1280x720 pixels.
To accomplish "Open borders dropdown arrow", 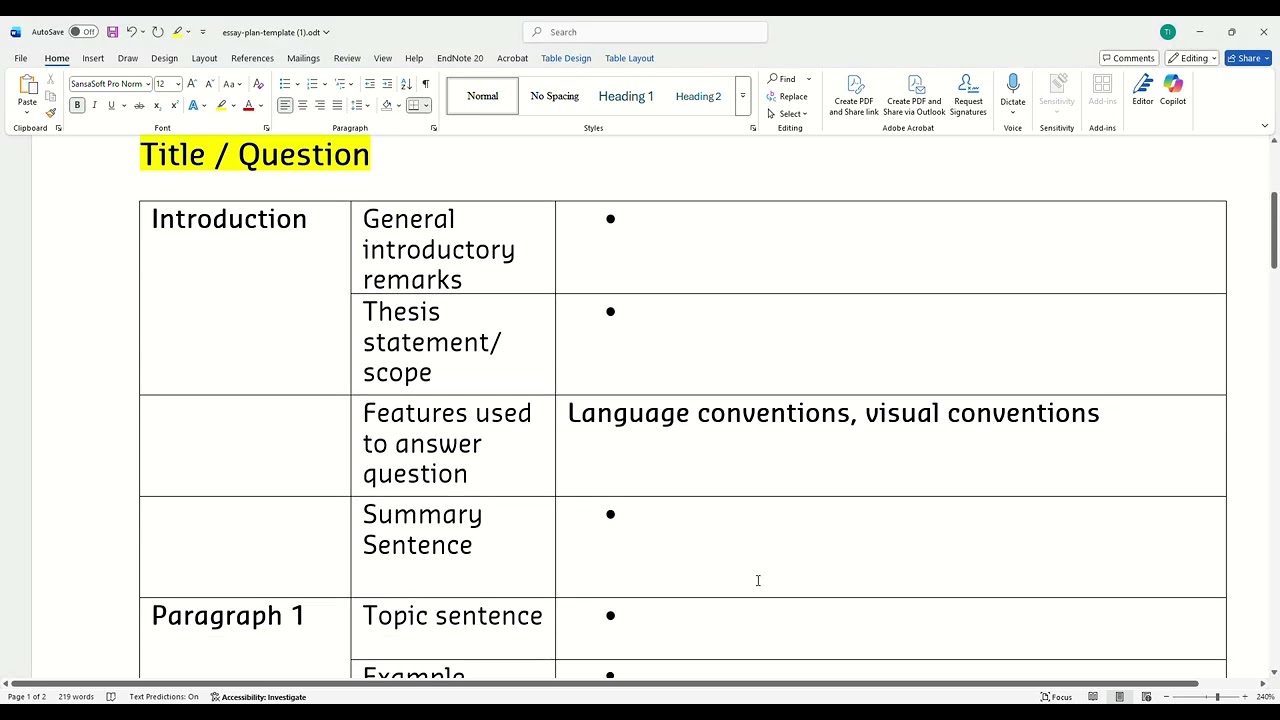I will 427,105.
